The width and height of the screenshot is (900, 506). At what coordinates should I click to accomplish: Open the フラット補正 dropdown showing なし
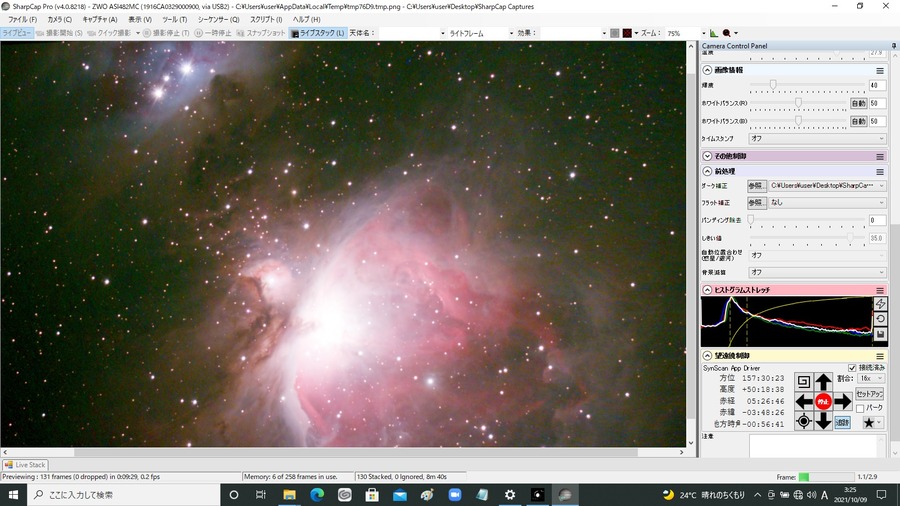pyautogui.click(x=827, y=203)
